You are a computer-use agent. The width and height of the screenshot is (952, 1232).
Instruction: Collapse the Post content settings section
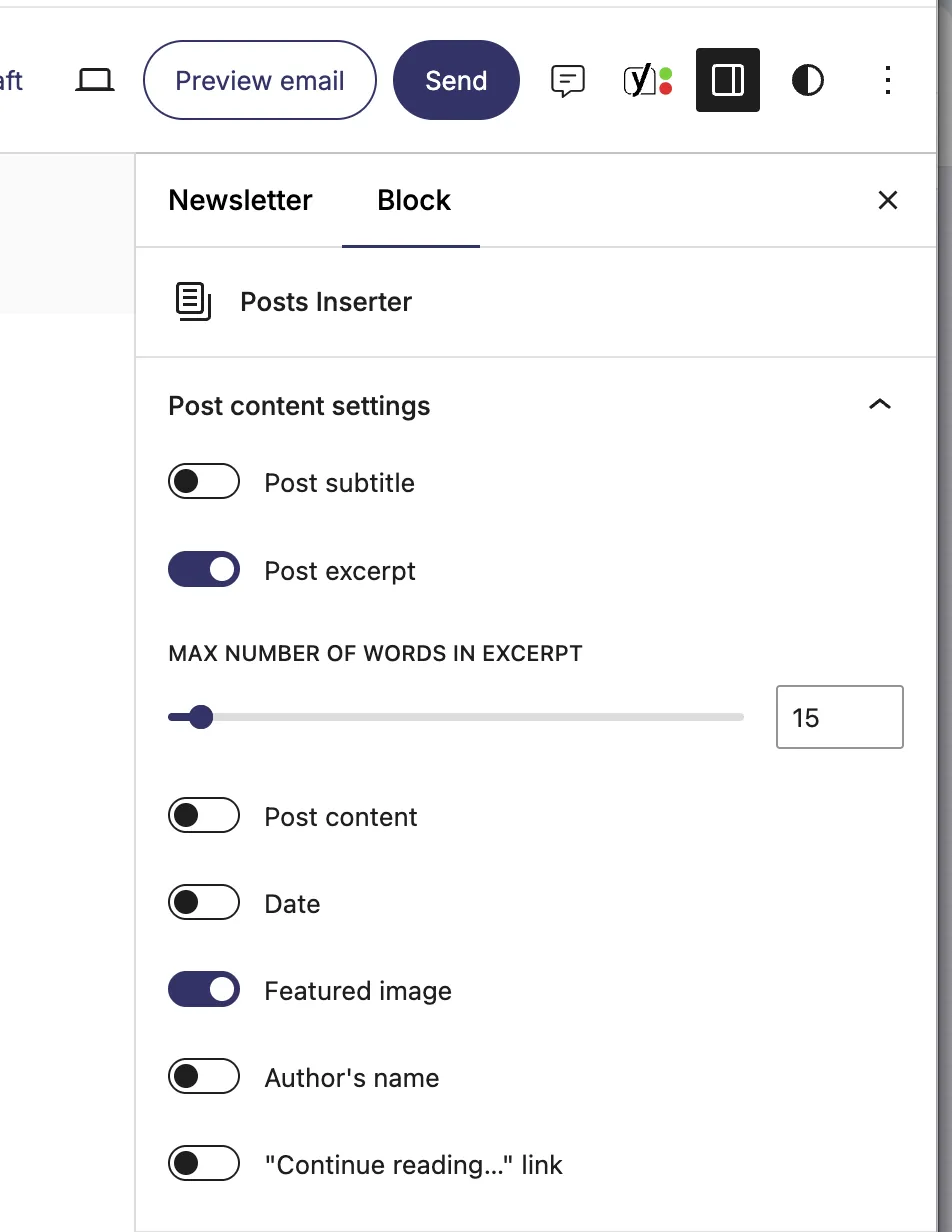[x=879, y=405]
